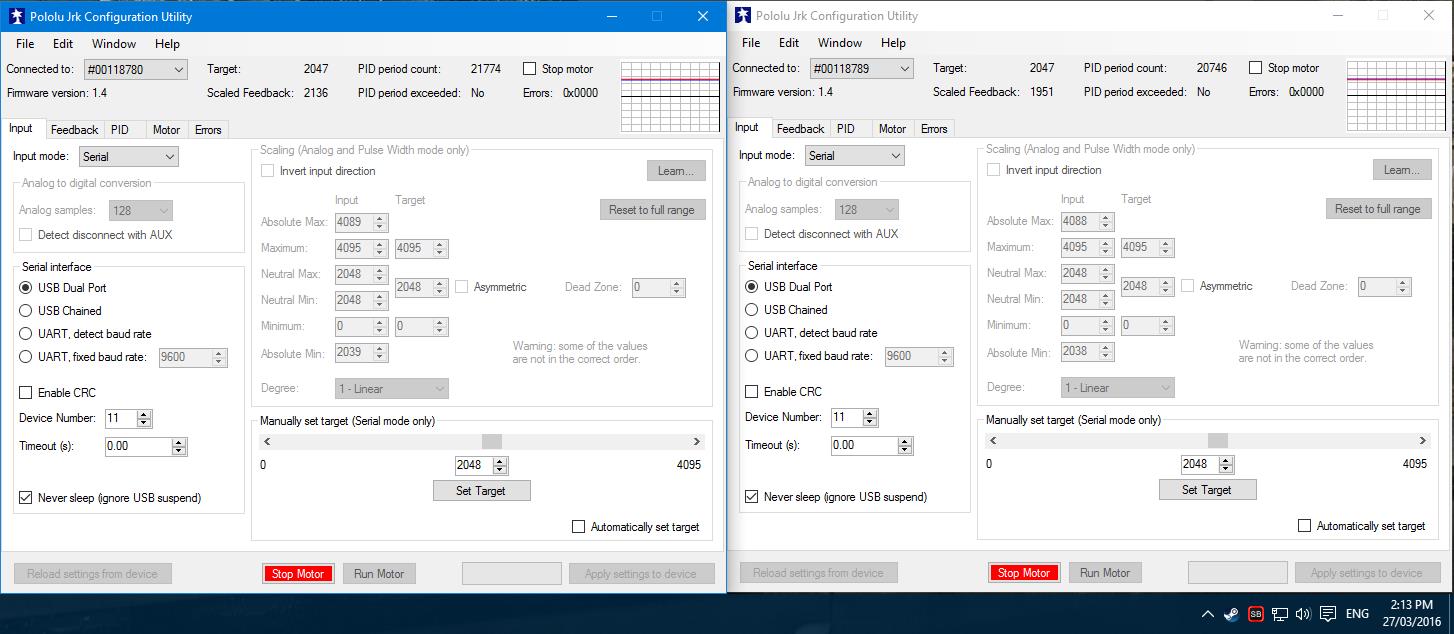This screenshot has width=1454, height=634.
Task: Click the red SB tray icon
Action: click(x=1255, y=613)
